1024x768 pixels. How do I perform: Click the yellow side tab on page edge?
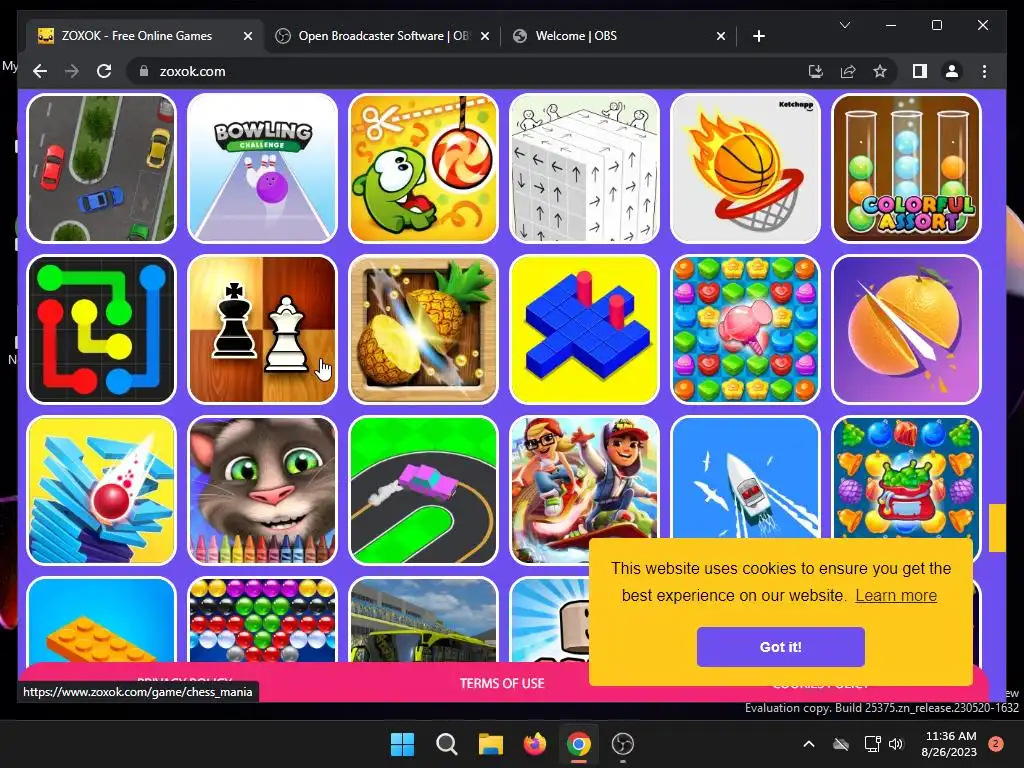(997, 528)
